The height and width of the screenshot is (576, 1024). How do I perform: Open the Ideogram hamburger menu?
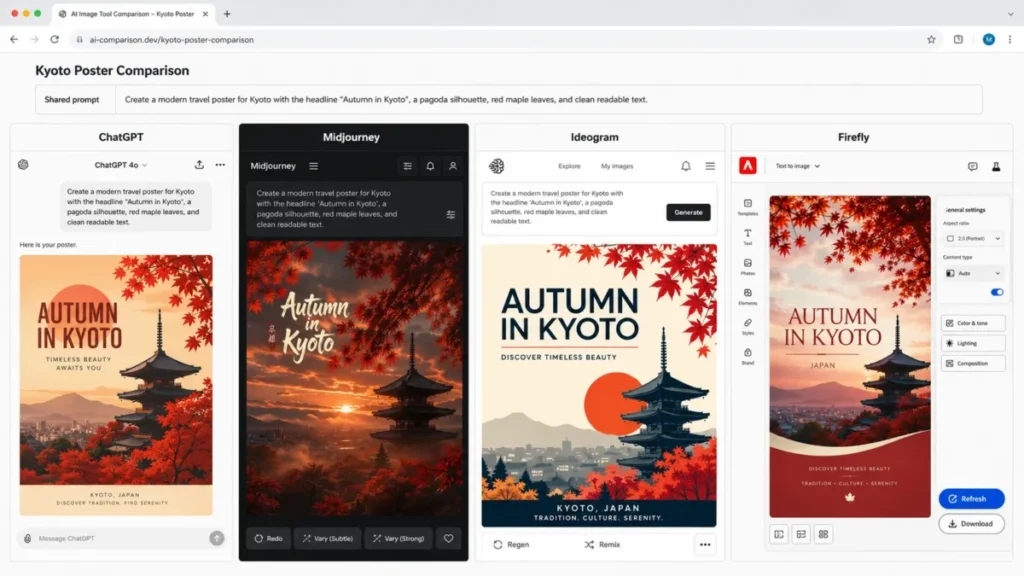[x=710, y=166]
